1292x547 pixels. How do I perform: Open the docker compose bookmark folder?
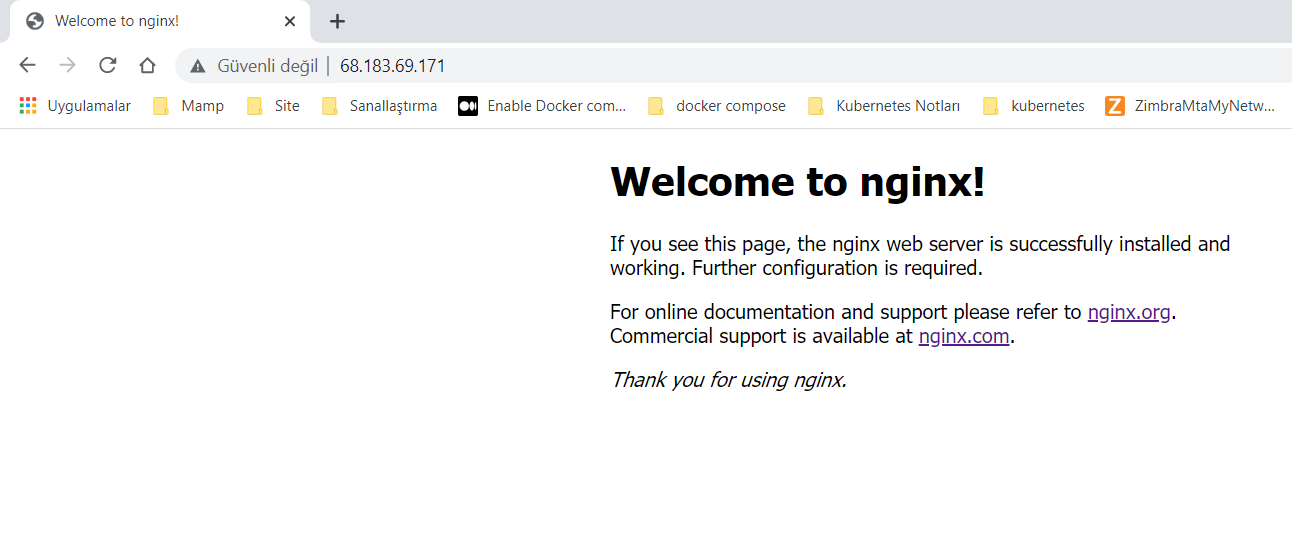pyautogui.click(x=717, y=106)
